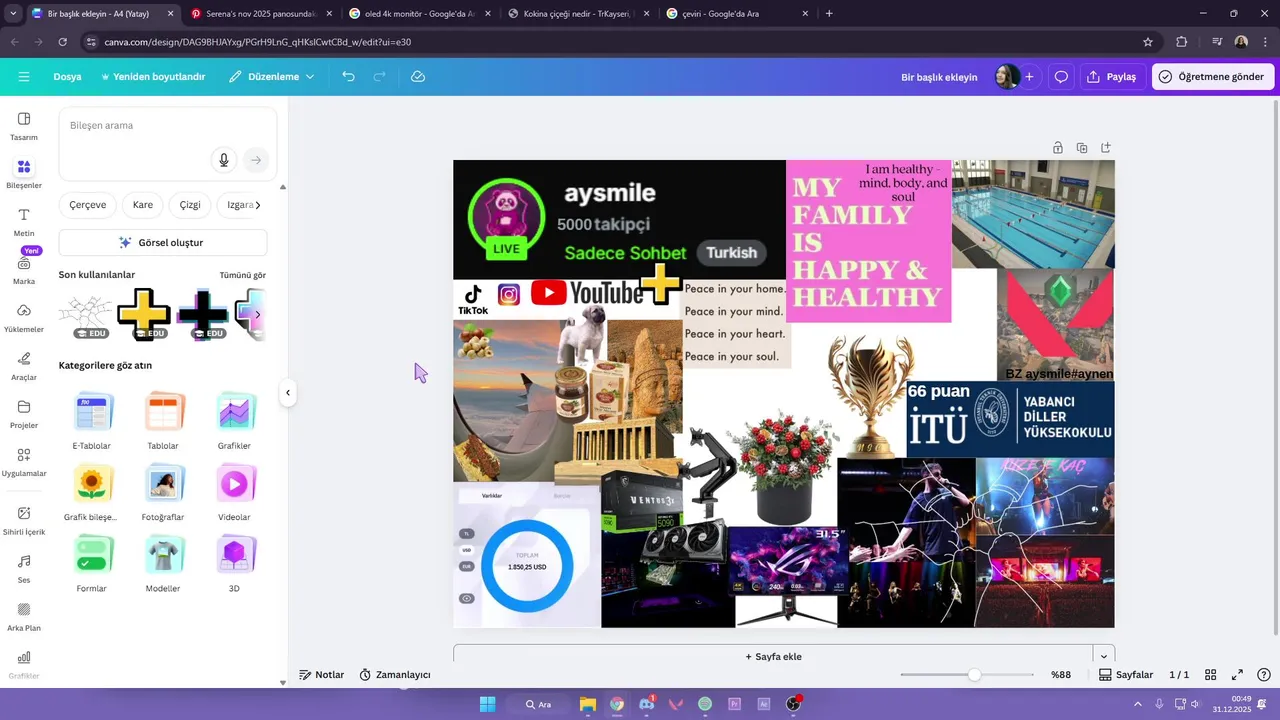
Task: Open the Yeniden boyutlandır menu
Action: (x=153, y=77)
